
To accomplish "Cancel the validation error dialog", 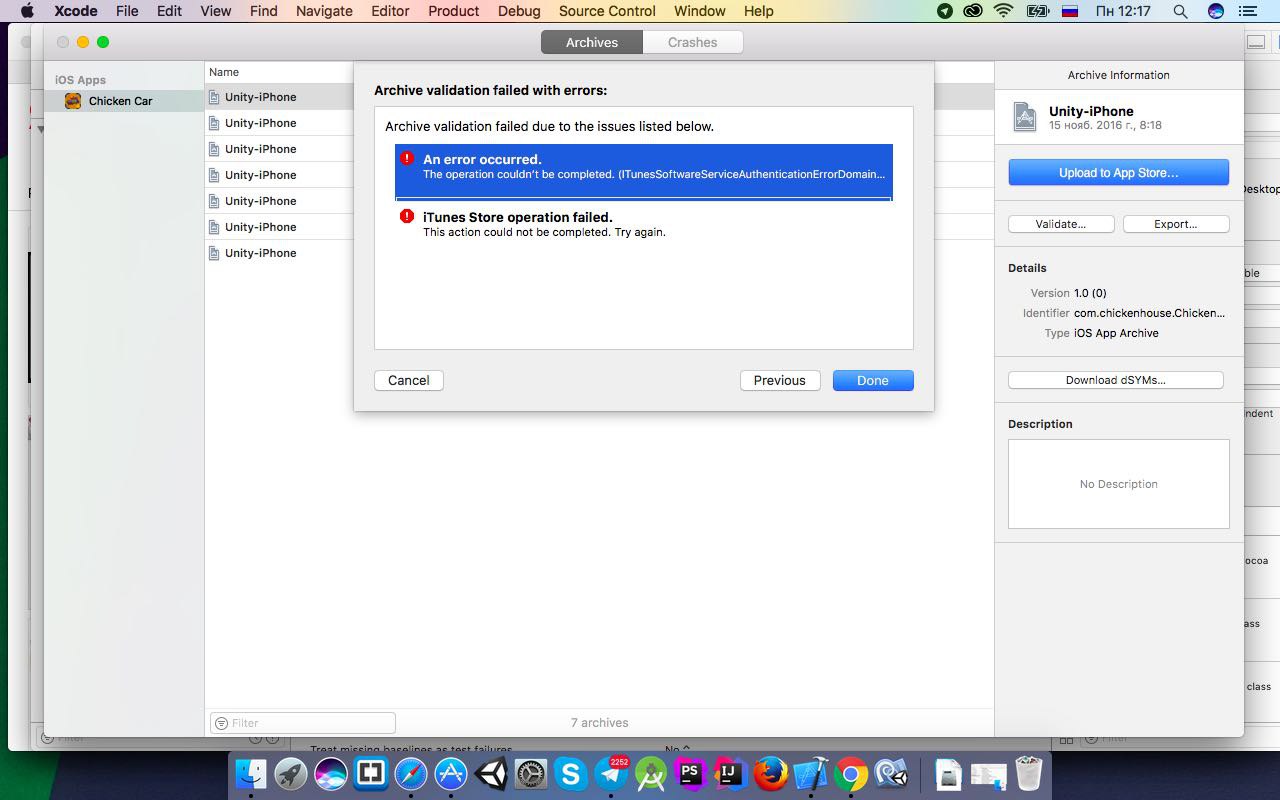I will (409, 380).
